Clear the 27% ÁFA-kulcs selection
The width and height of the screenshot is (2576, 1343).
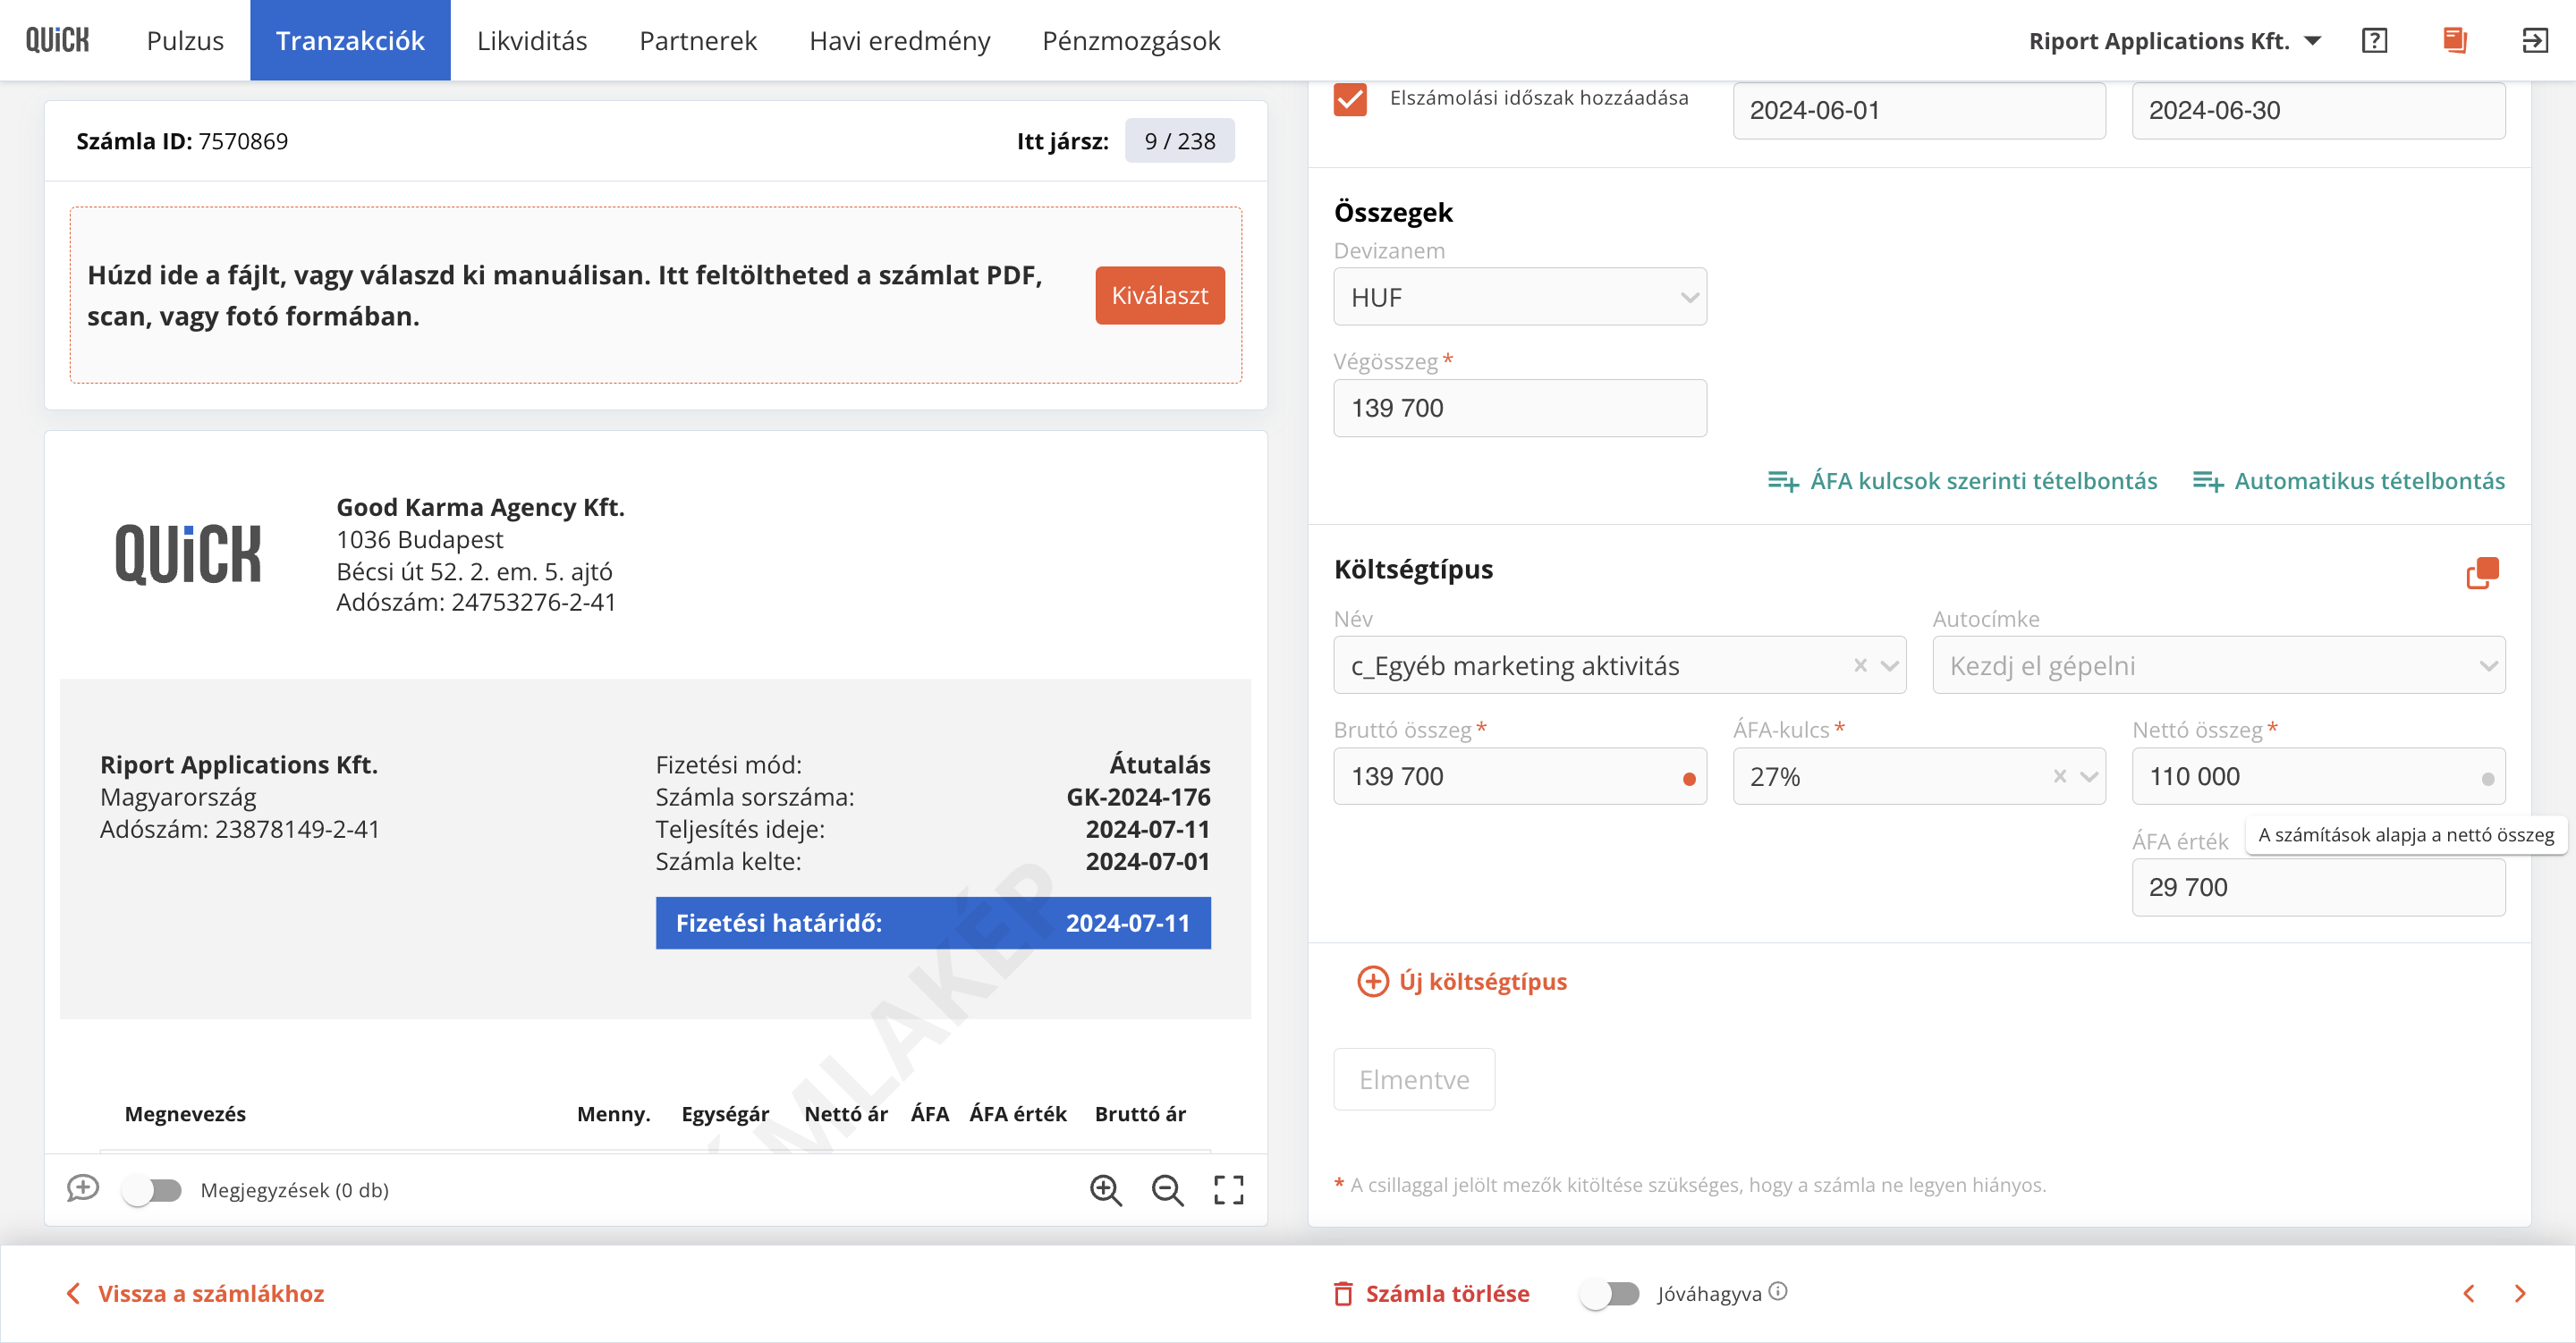[2060, 776]
